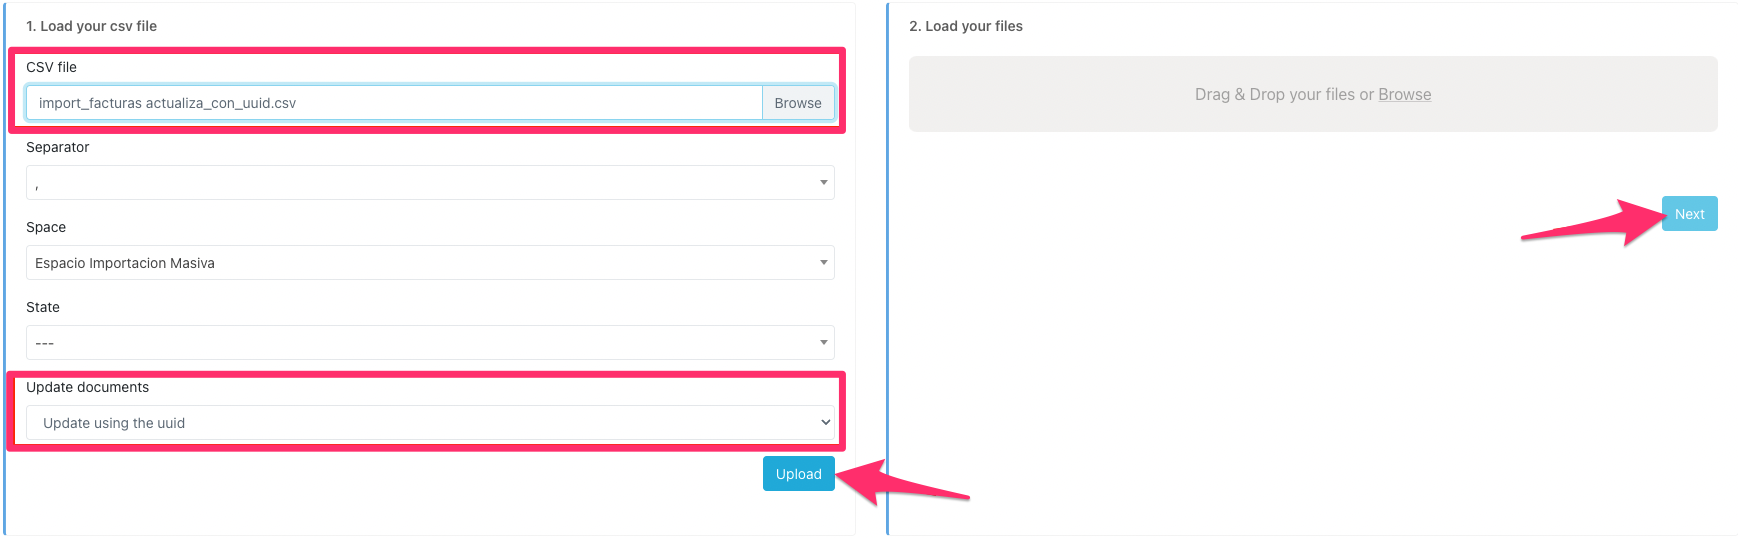Click the Space label

click(x=46, y=227)
